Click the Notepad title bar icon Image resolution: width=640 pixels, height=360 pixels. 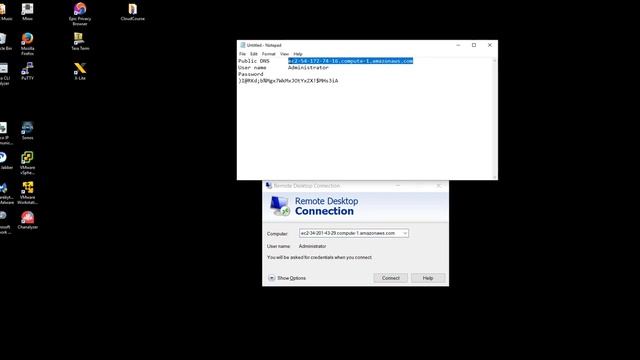[242, 45]
